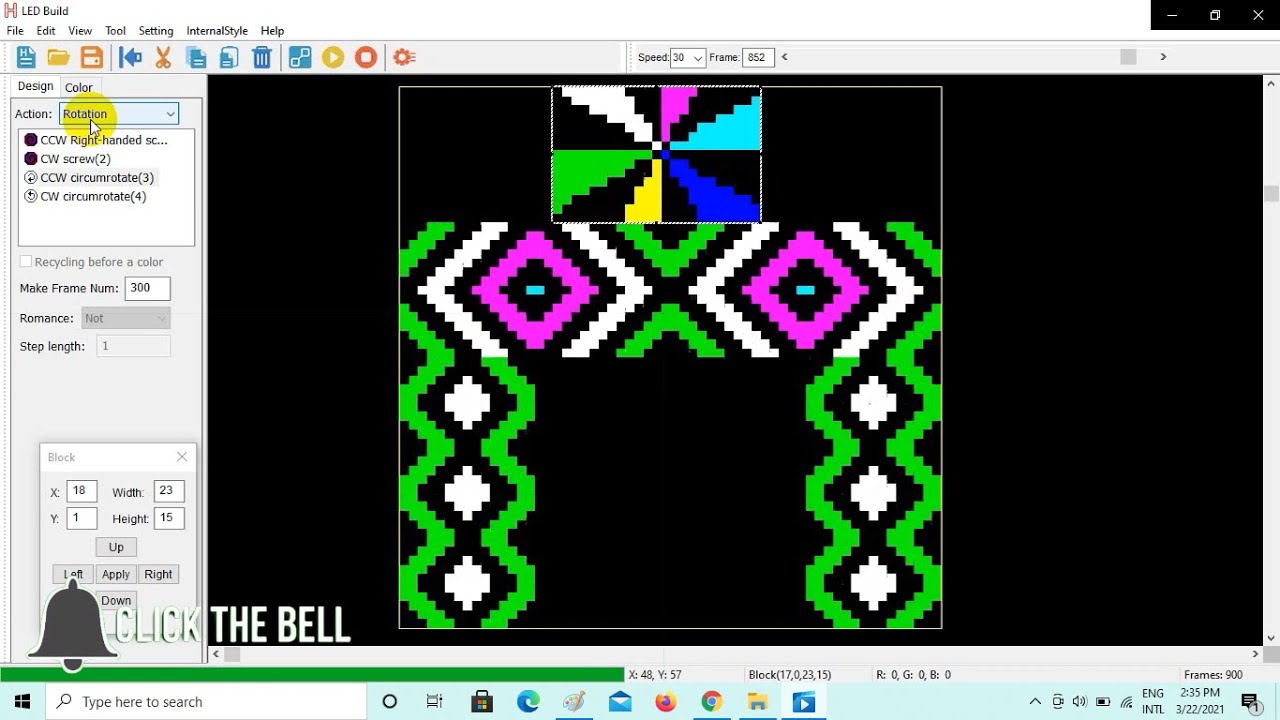Open the Romance dropdown
Image resolution: width=1280 pixels, height=720 pixels.
tap(126, 318)
